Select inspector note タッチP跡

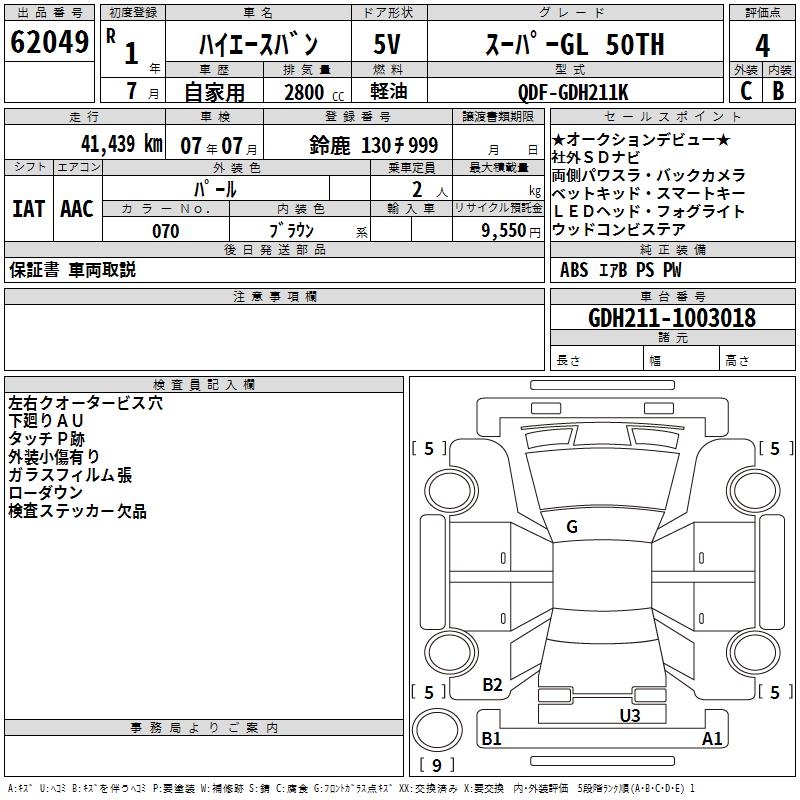click(46, 439)
